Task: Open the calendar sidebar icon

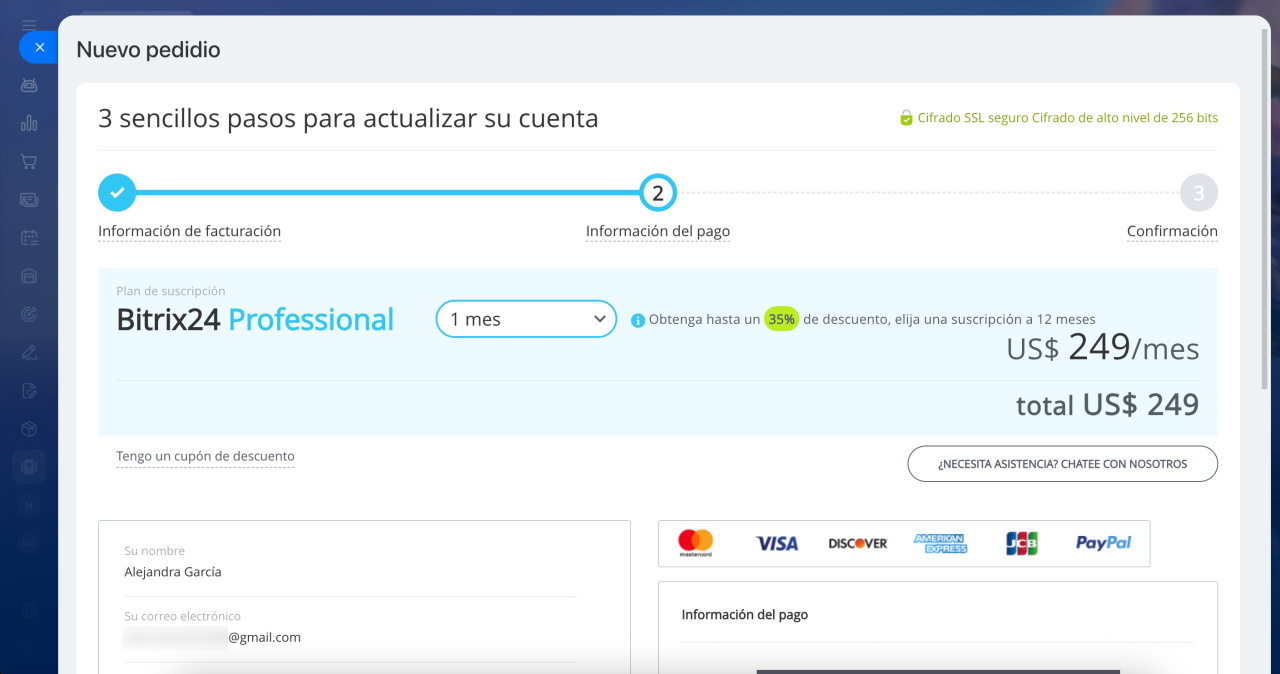Action: [x=29, y=238]
